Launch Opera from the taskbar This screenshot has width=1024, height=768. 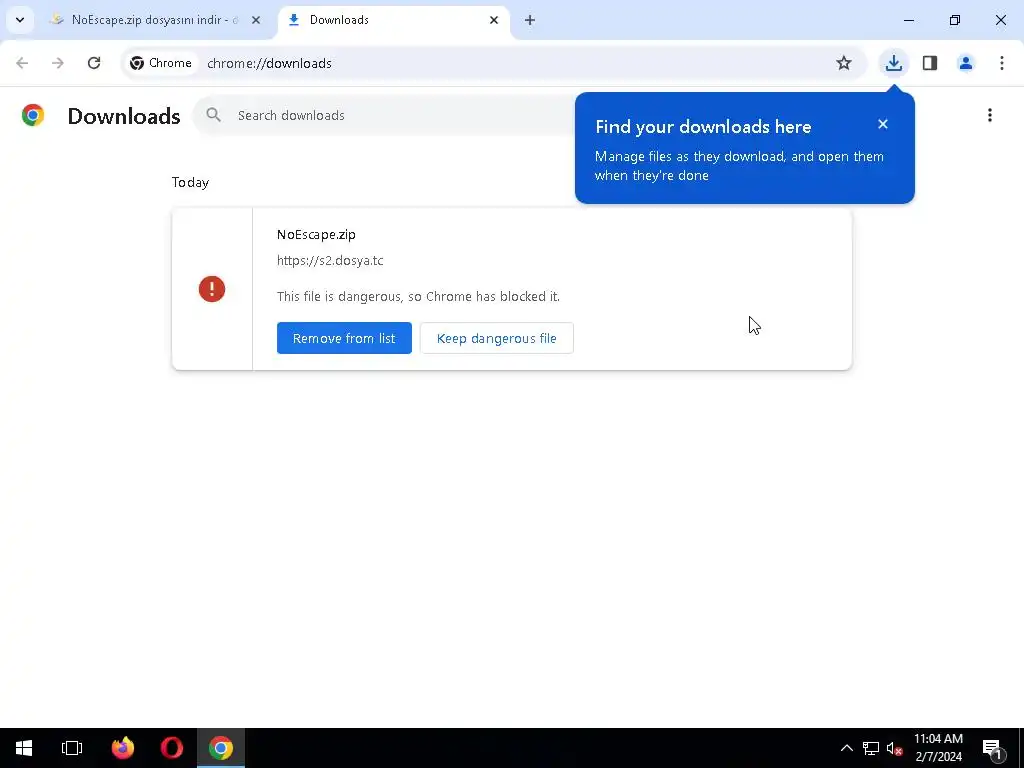172,748
